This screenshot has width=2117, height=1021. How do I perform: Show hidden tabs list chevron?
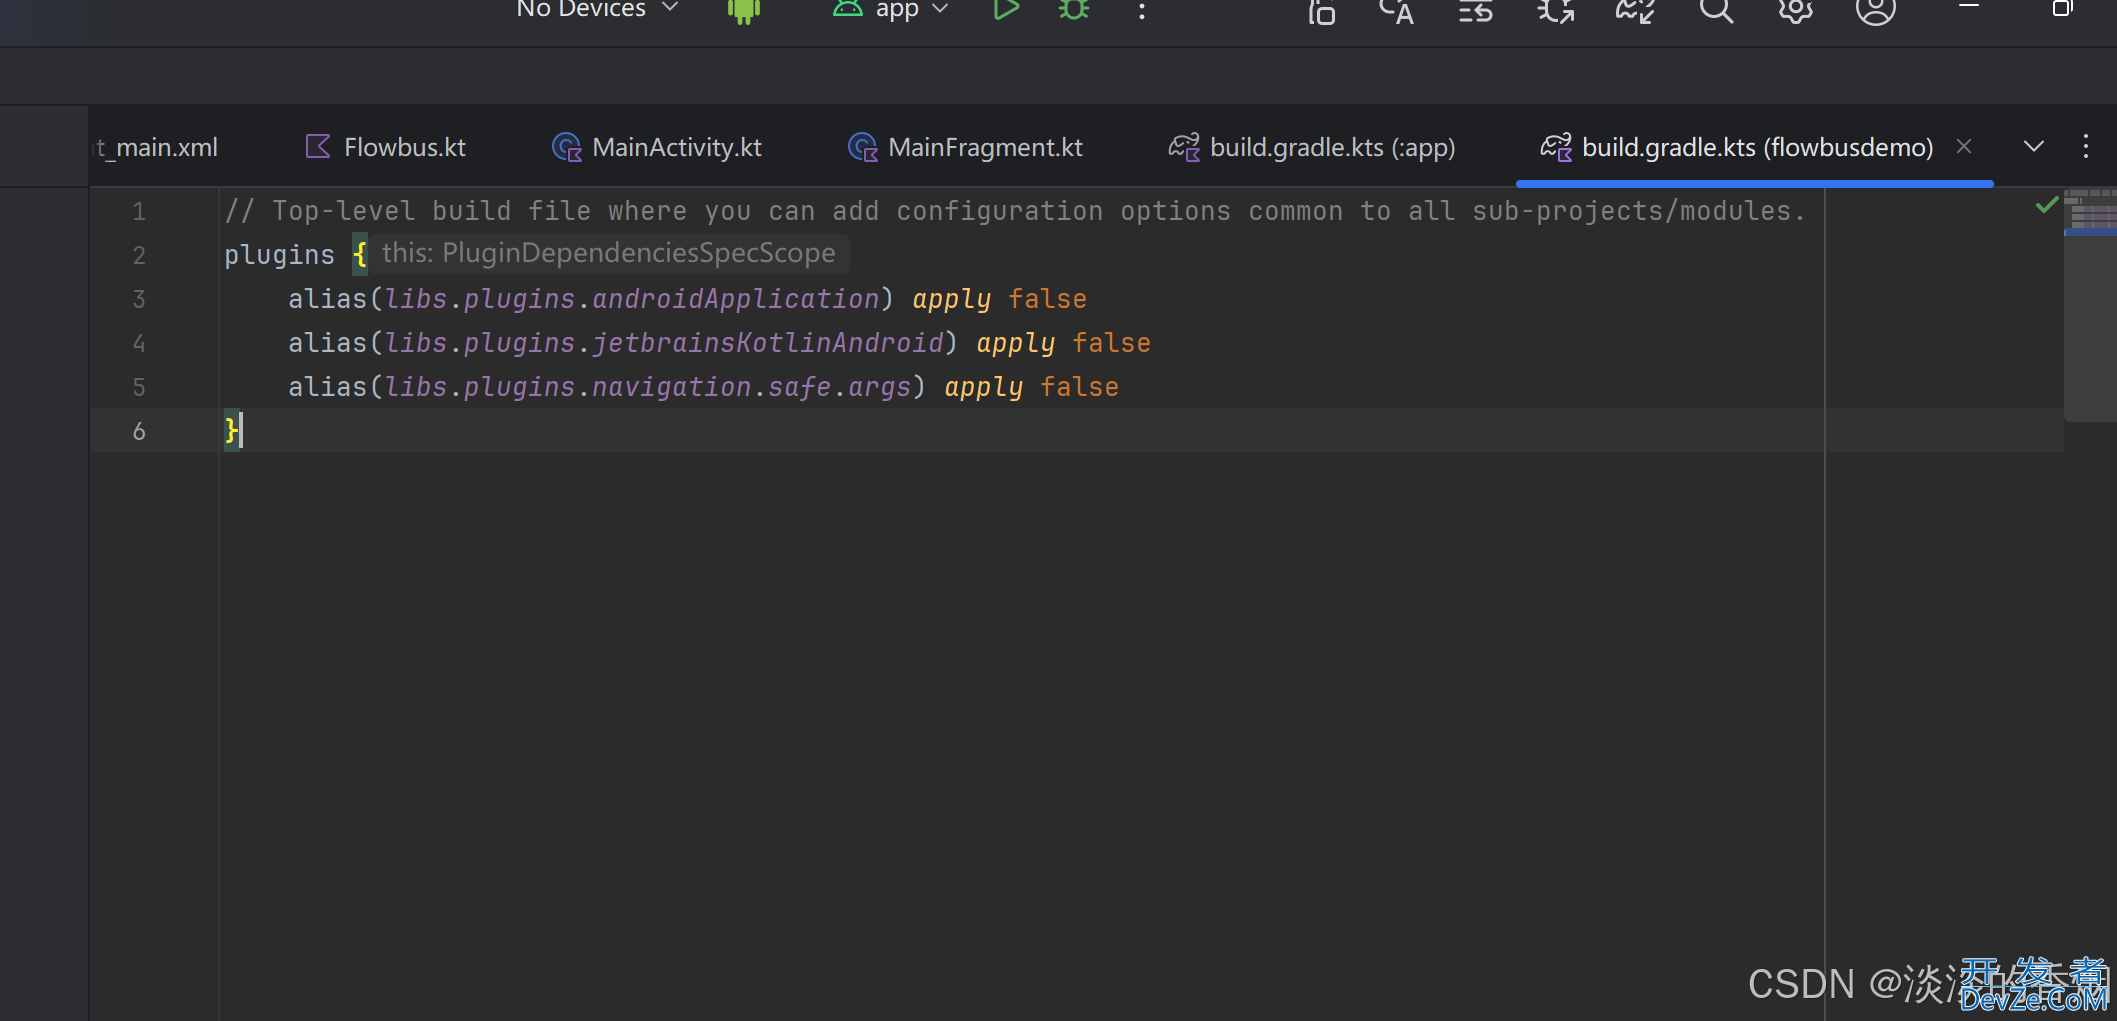[x=2033, y=147]
